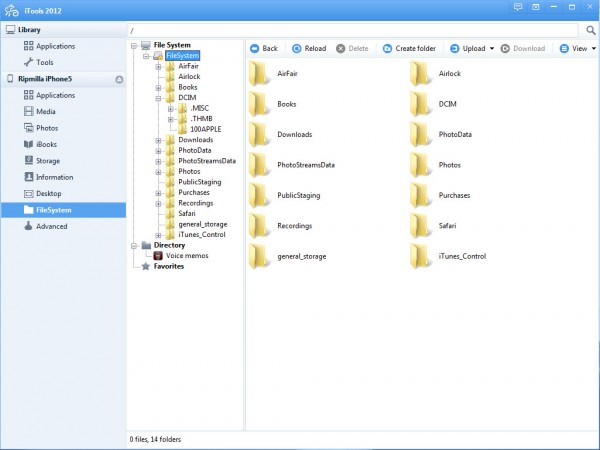Eject Ripmilla iPhone5 device icon

119,79
